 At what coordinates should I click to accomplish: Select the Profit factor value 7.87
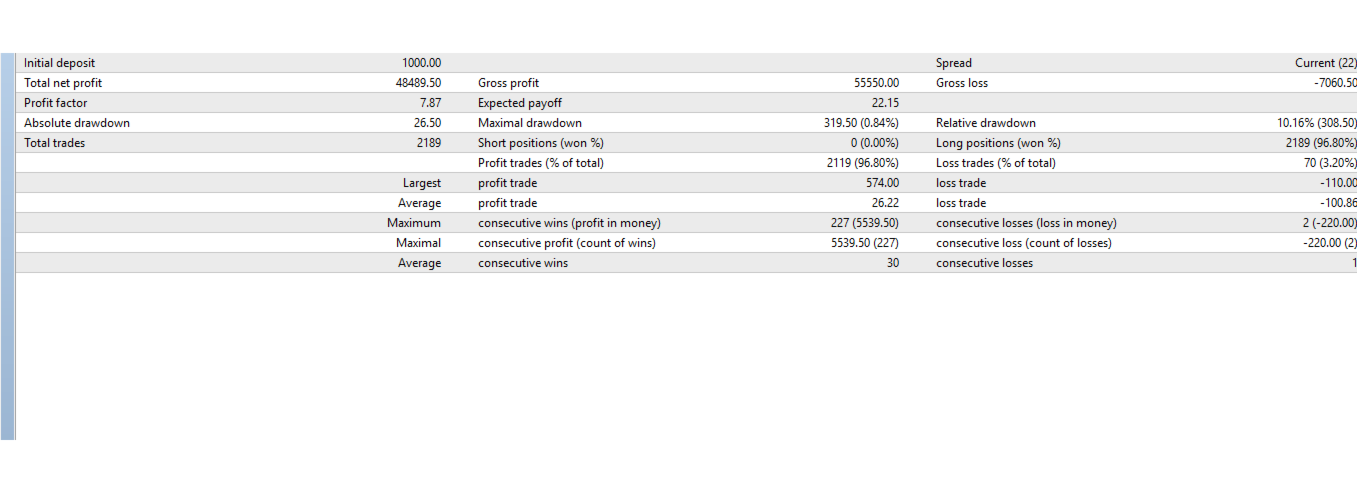click(x=431, y=103)
